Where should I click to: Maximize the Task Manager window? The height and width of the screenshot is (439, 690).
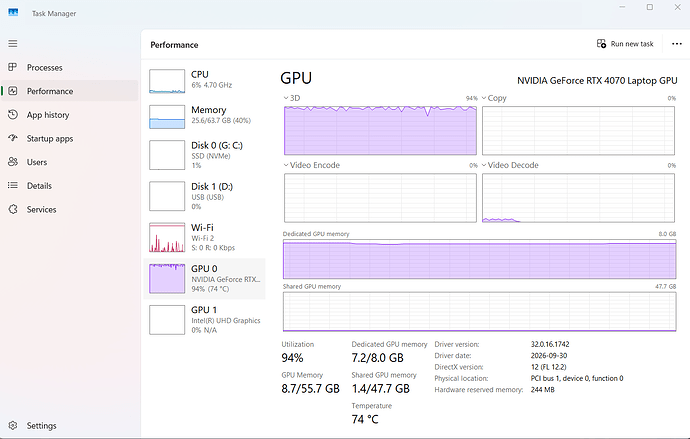coord(650,7)
